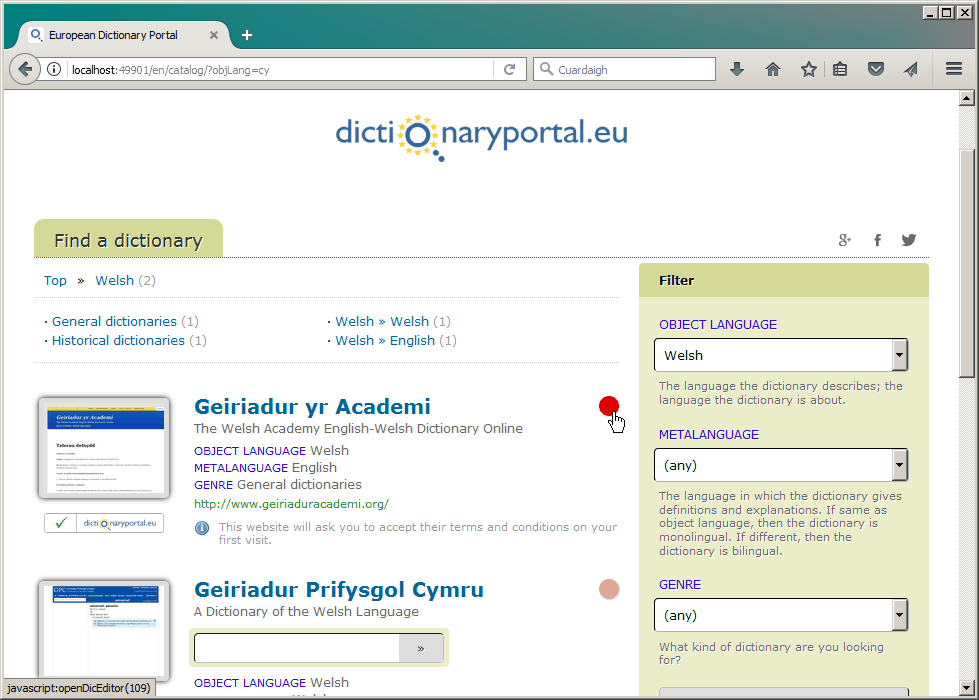Click 'METALANGUAGE English' text line
This screenshot has width=979, height=700.
pyautogui.click(x=265, y=468)
